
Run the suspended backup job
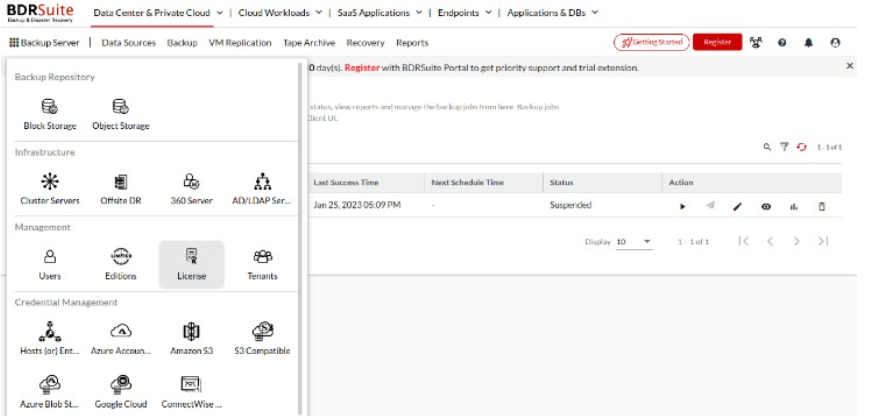(682, 206)
